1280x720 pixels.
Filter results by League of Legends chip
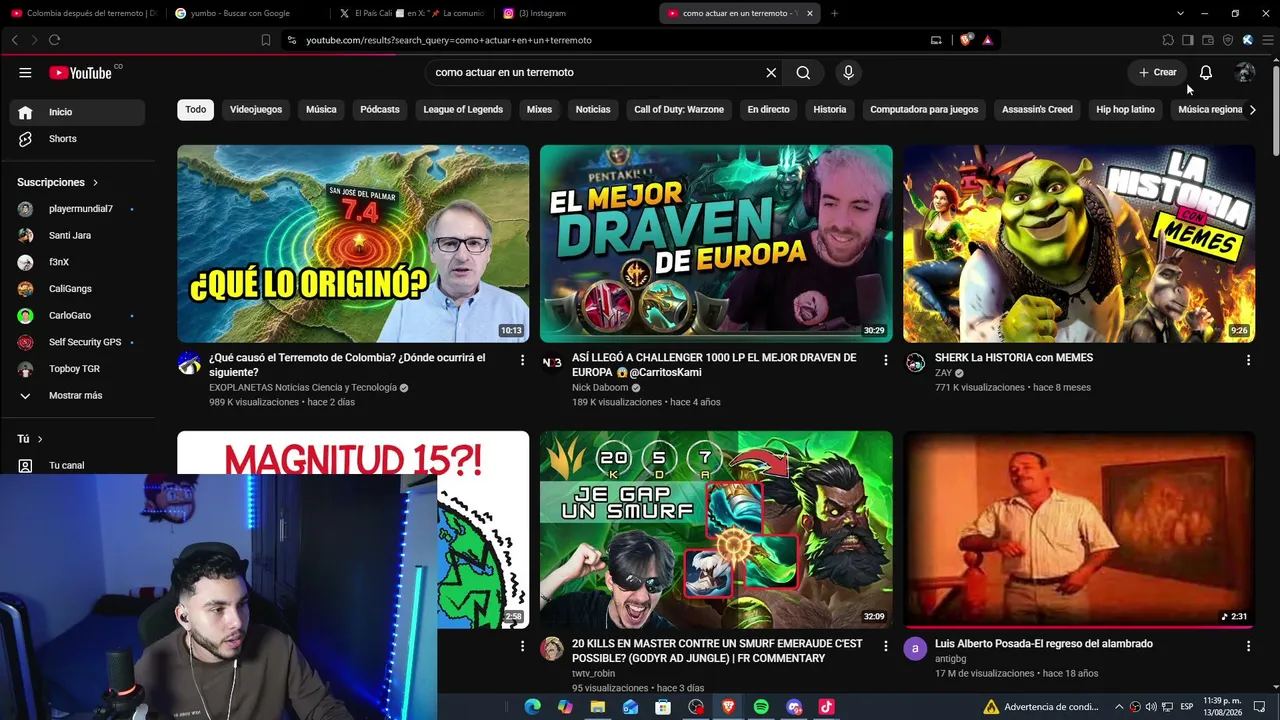click(x=463, y=109)
